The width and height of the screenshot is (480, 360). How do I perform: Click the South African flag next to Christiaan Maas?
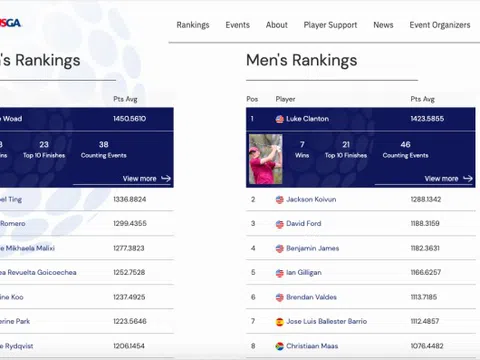point(280,346)
